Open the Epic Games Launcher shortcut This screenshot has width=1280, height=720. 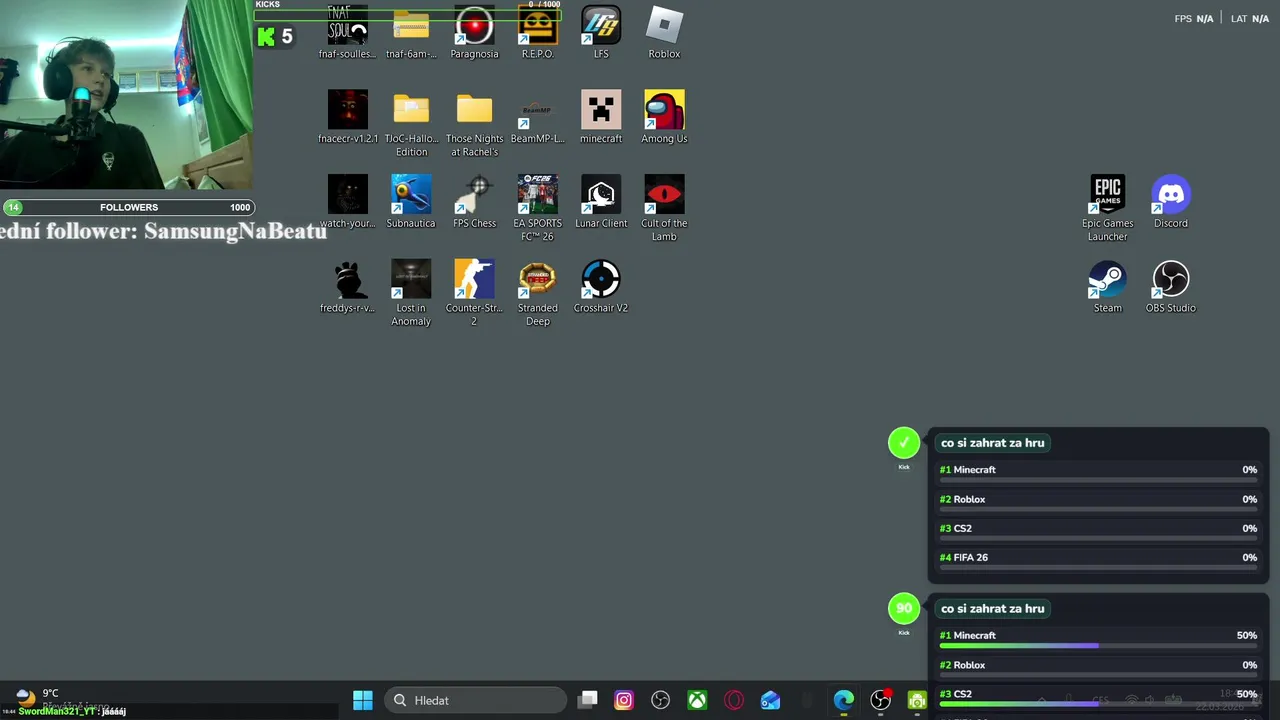coord(1107,208)
